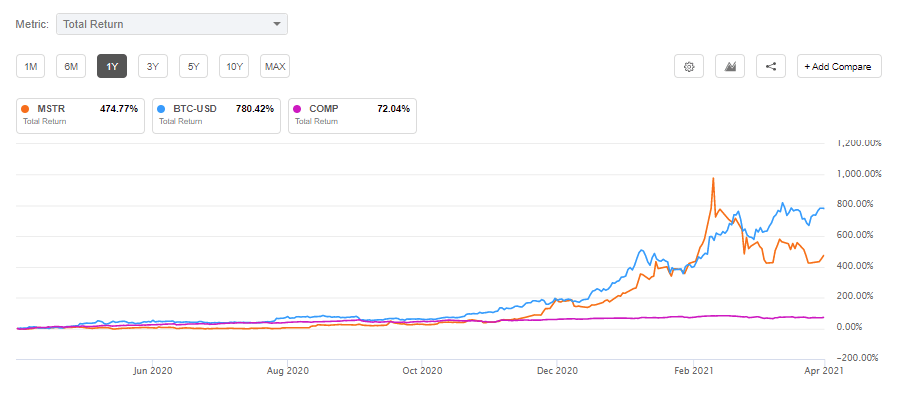
Task: Show the MAX time range
Action: coord(275,66)
